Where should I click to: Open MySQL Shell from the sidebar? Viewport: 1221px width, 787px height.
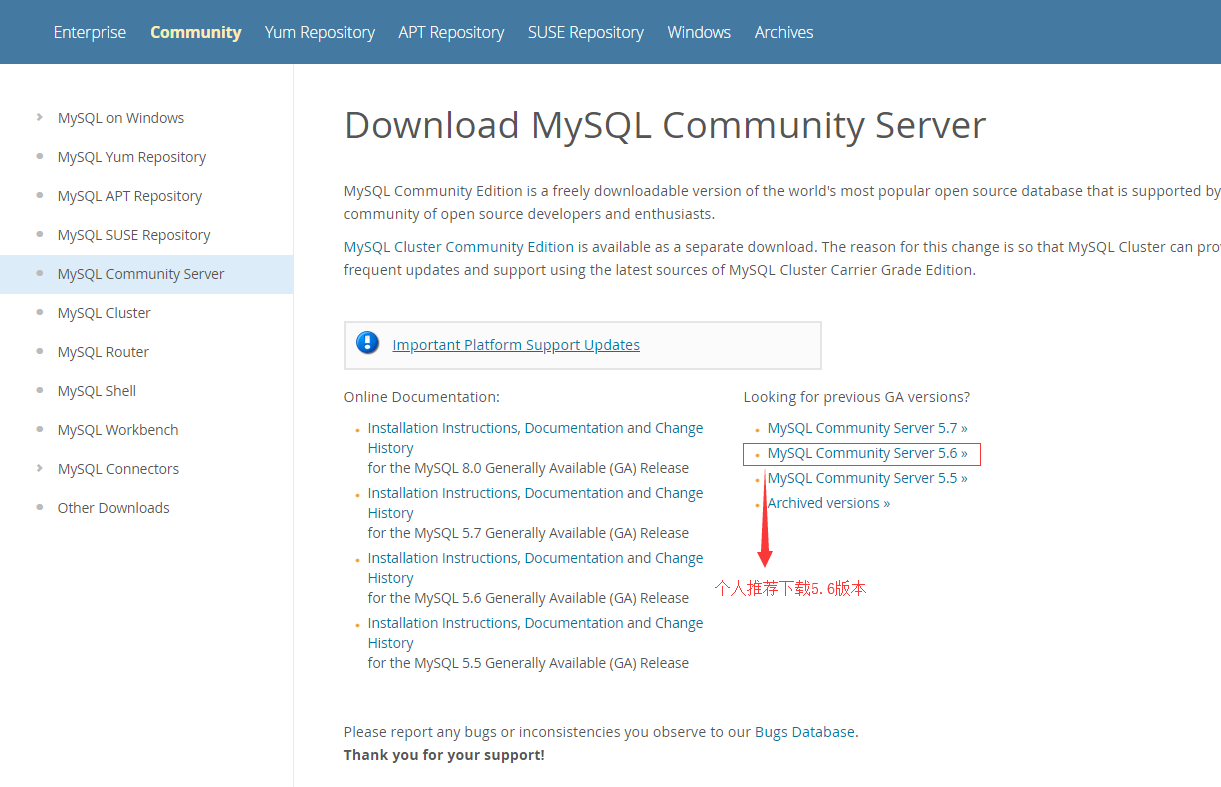[x=97, y=391]
